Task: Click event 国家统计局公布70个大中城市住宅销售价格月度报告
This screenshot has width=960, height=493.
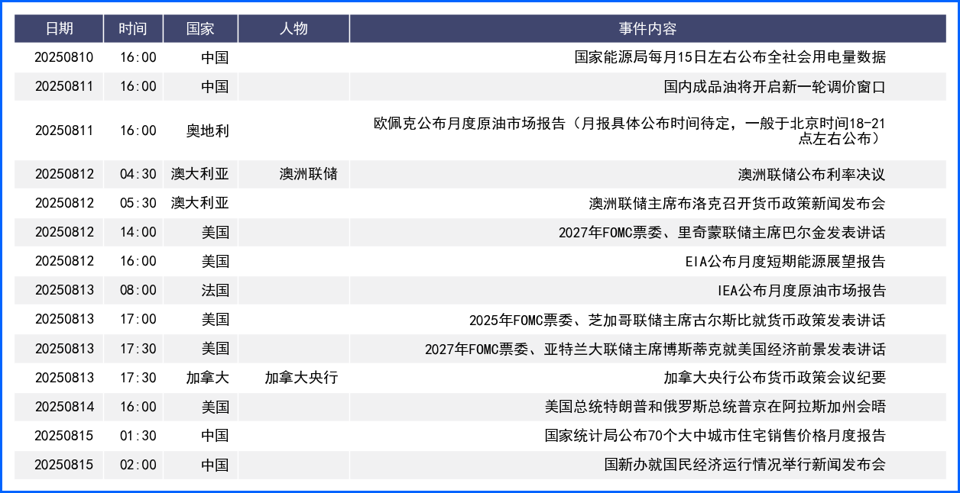Action: coord(715,435)
